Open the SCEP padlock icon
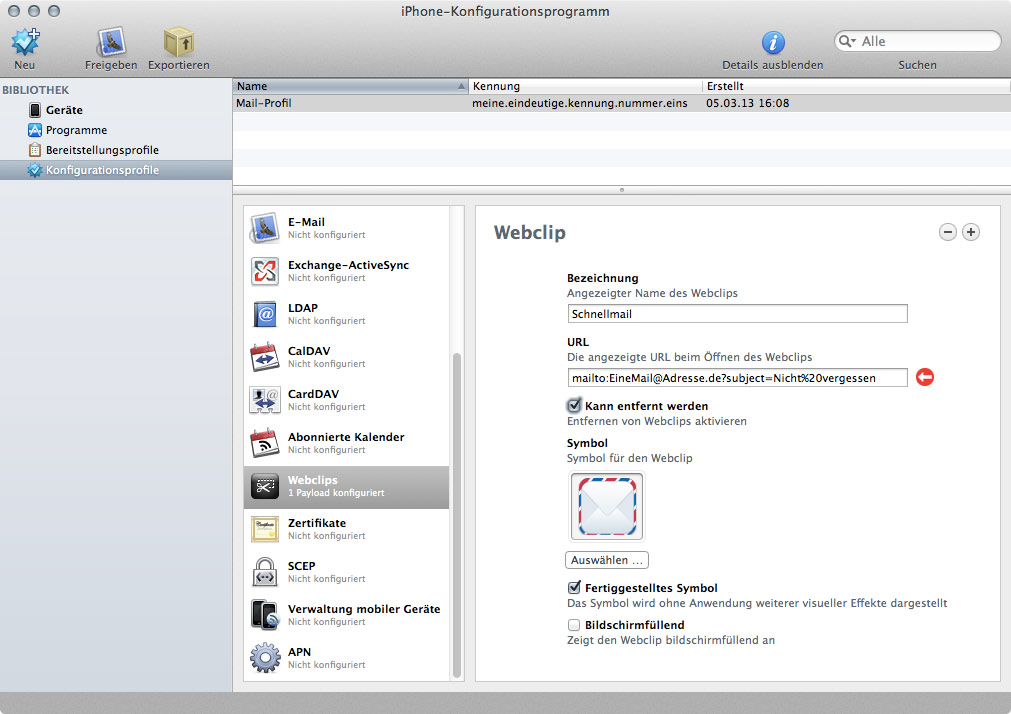This screenshot has width=1011, height=714. click(x=265, y=573)
